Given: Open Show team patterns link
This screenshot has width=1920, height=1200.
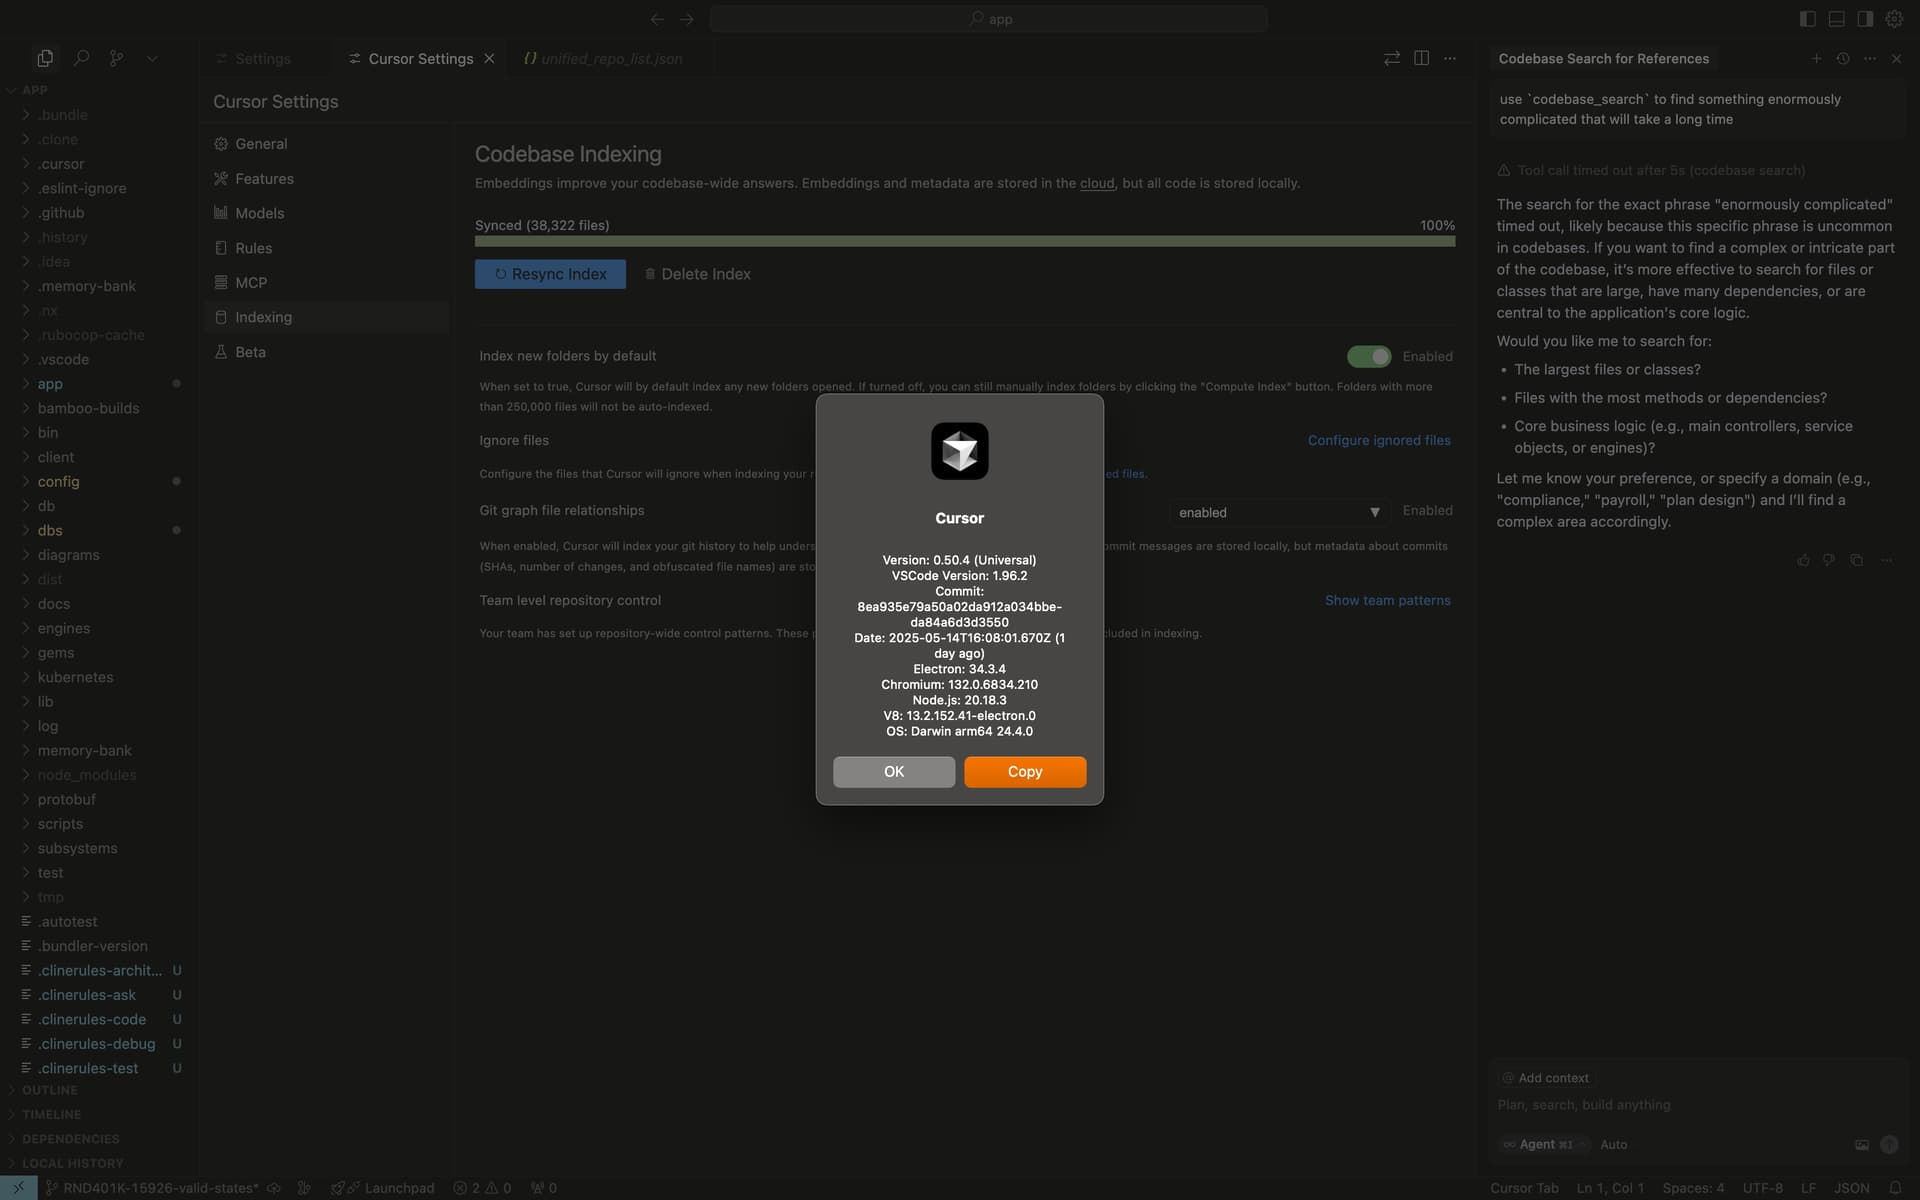Looking at the screenshot, I should [1387, 600].
